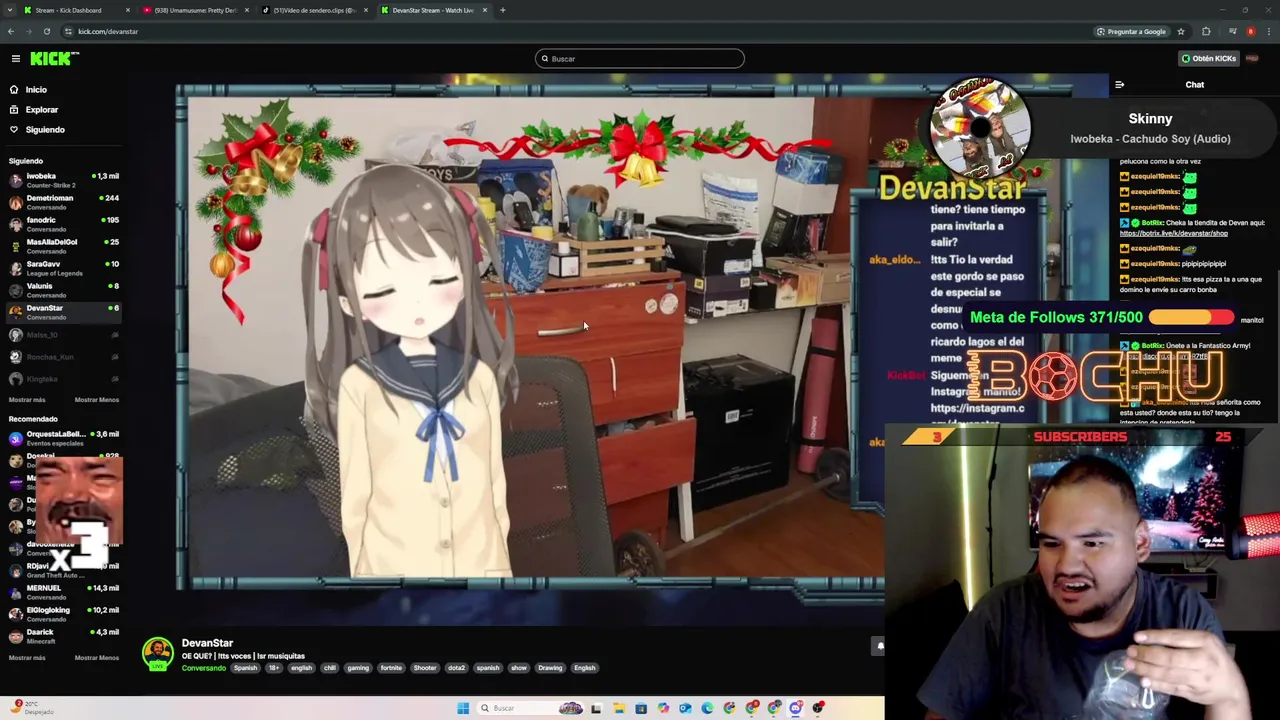Open Siguiendo in sidebar
Image resolution: width=1280 pixels, height=720 pixels.
coord(45,130)
